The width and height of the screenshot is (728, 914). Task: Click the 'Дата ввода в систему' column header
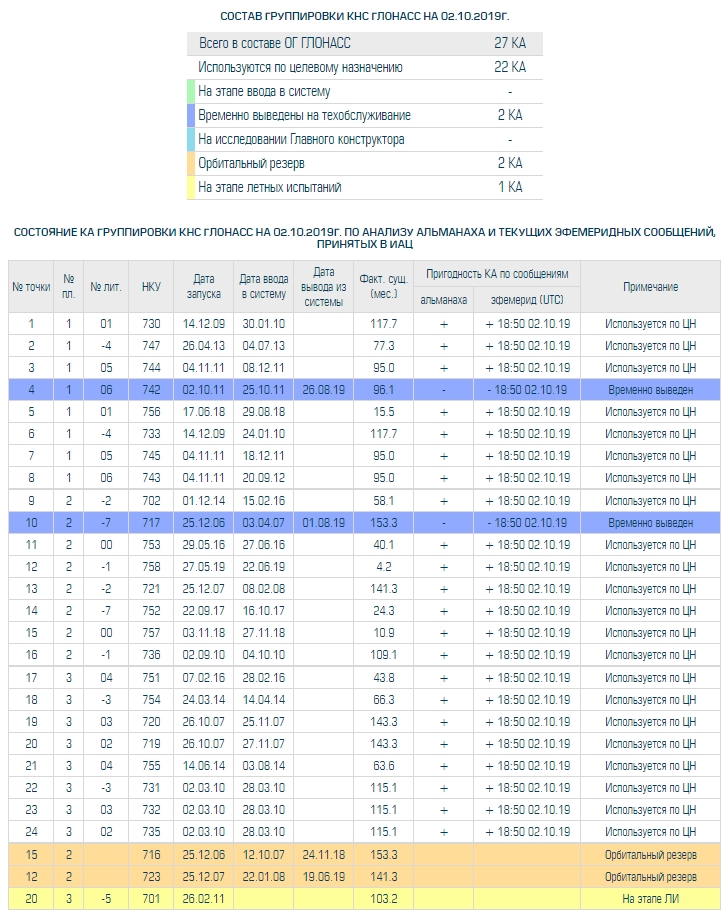click(x=263, y=287)
